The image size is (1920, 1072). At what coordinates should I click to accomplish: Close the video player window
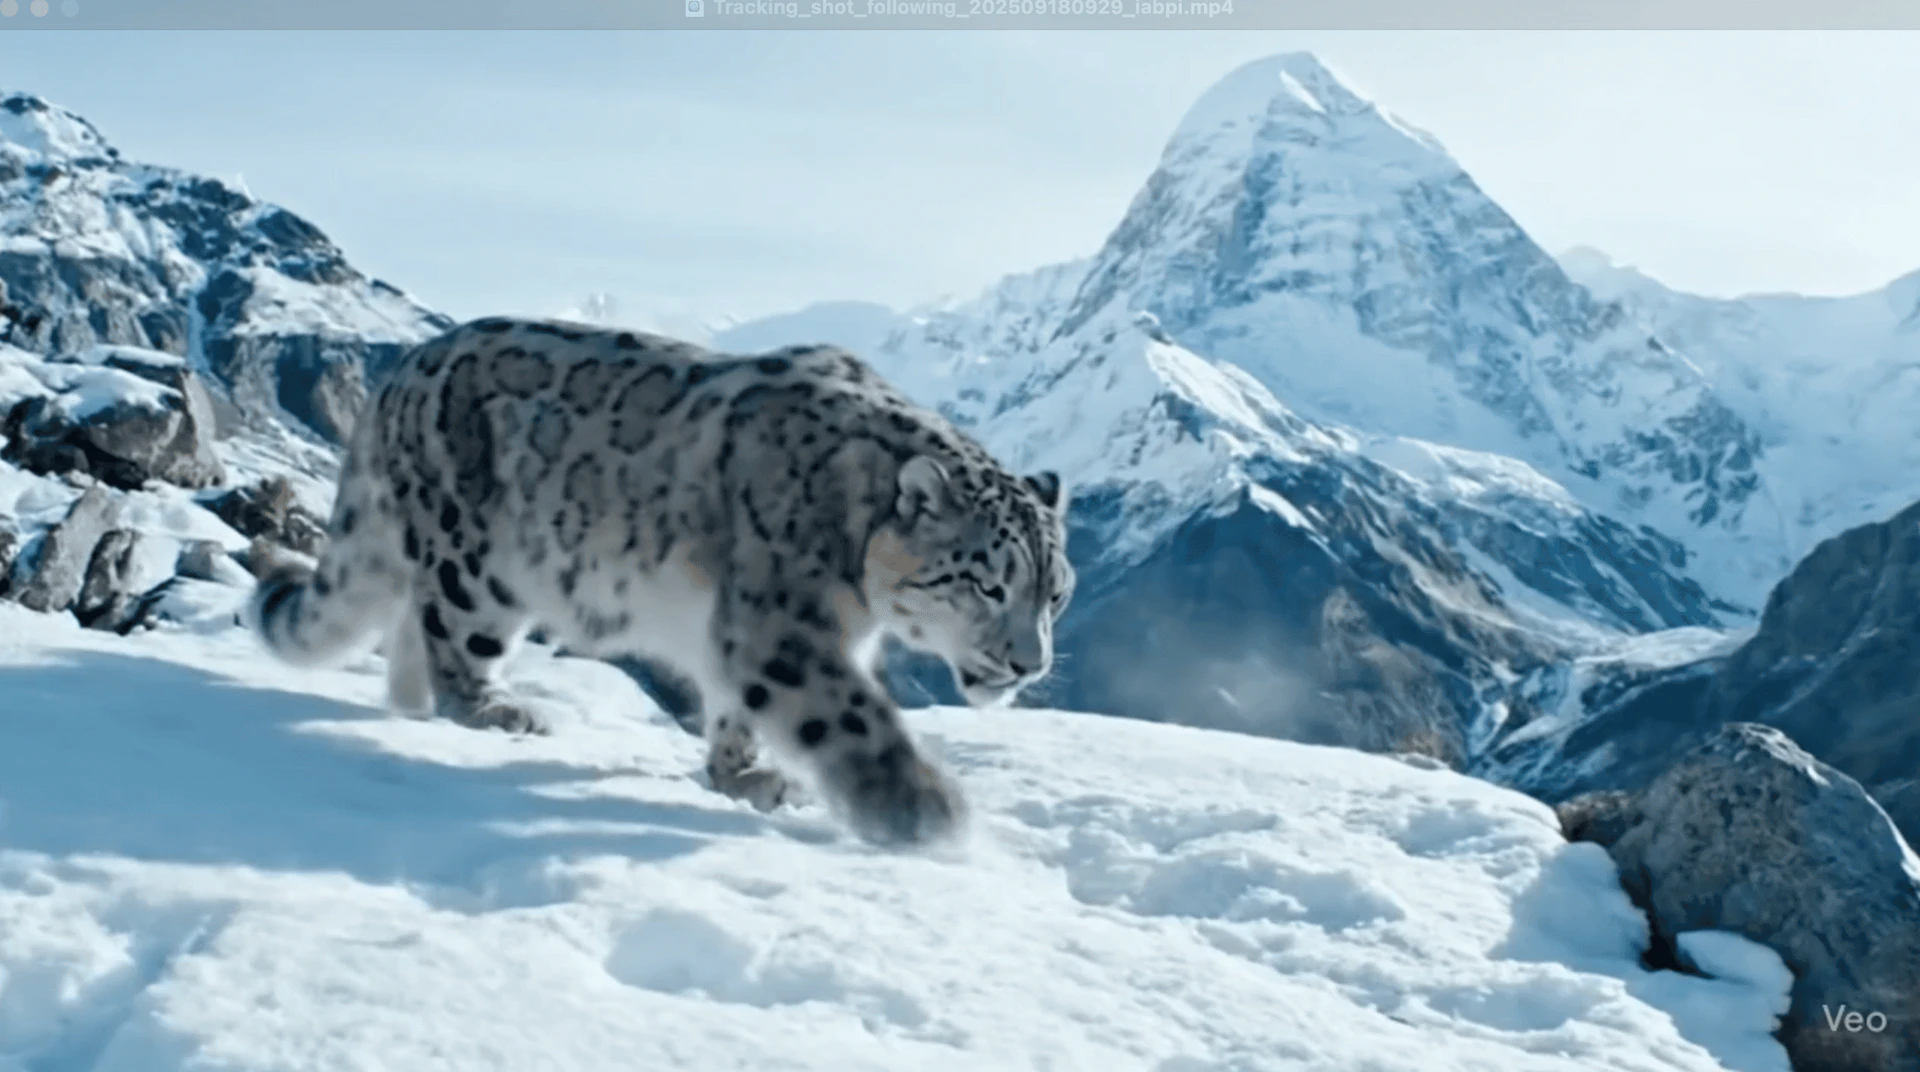[x=11, y=8]
